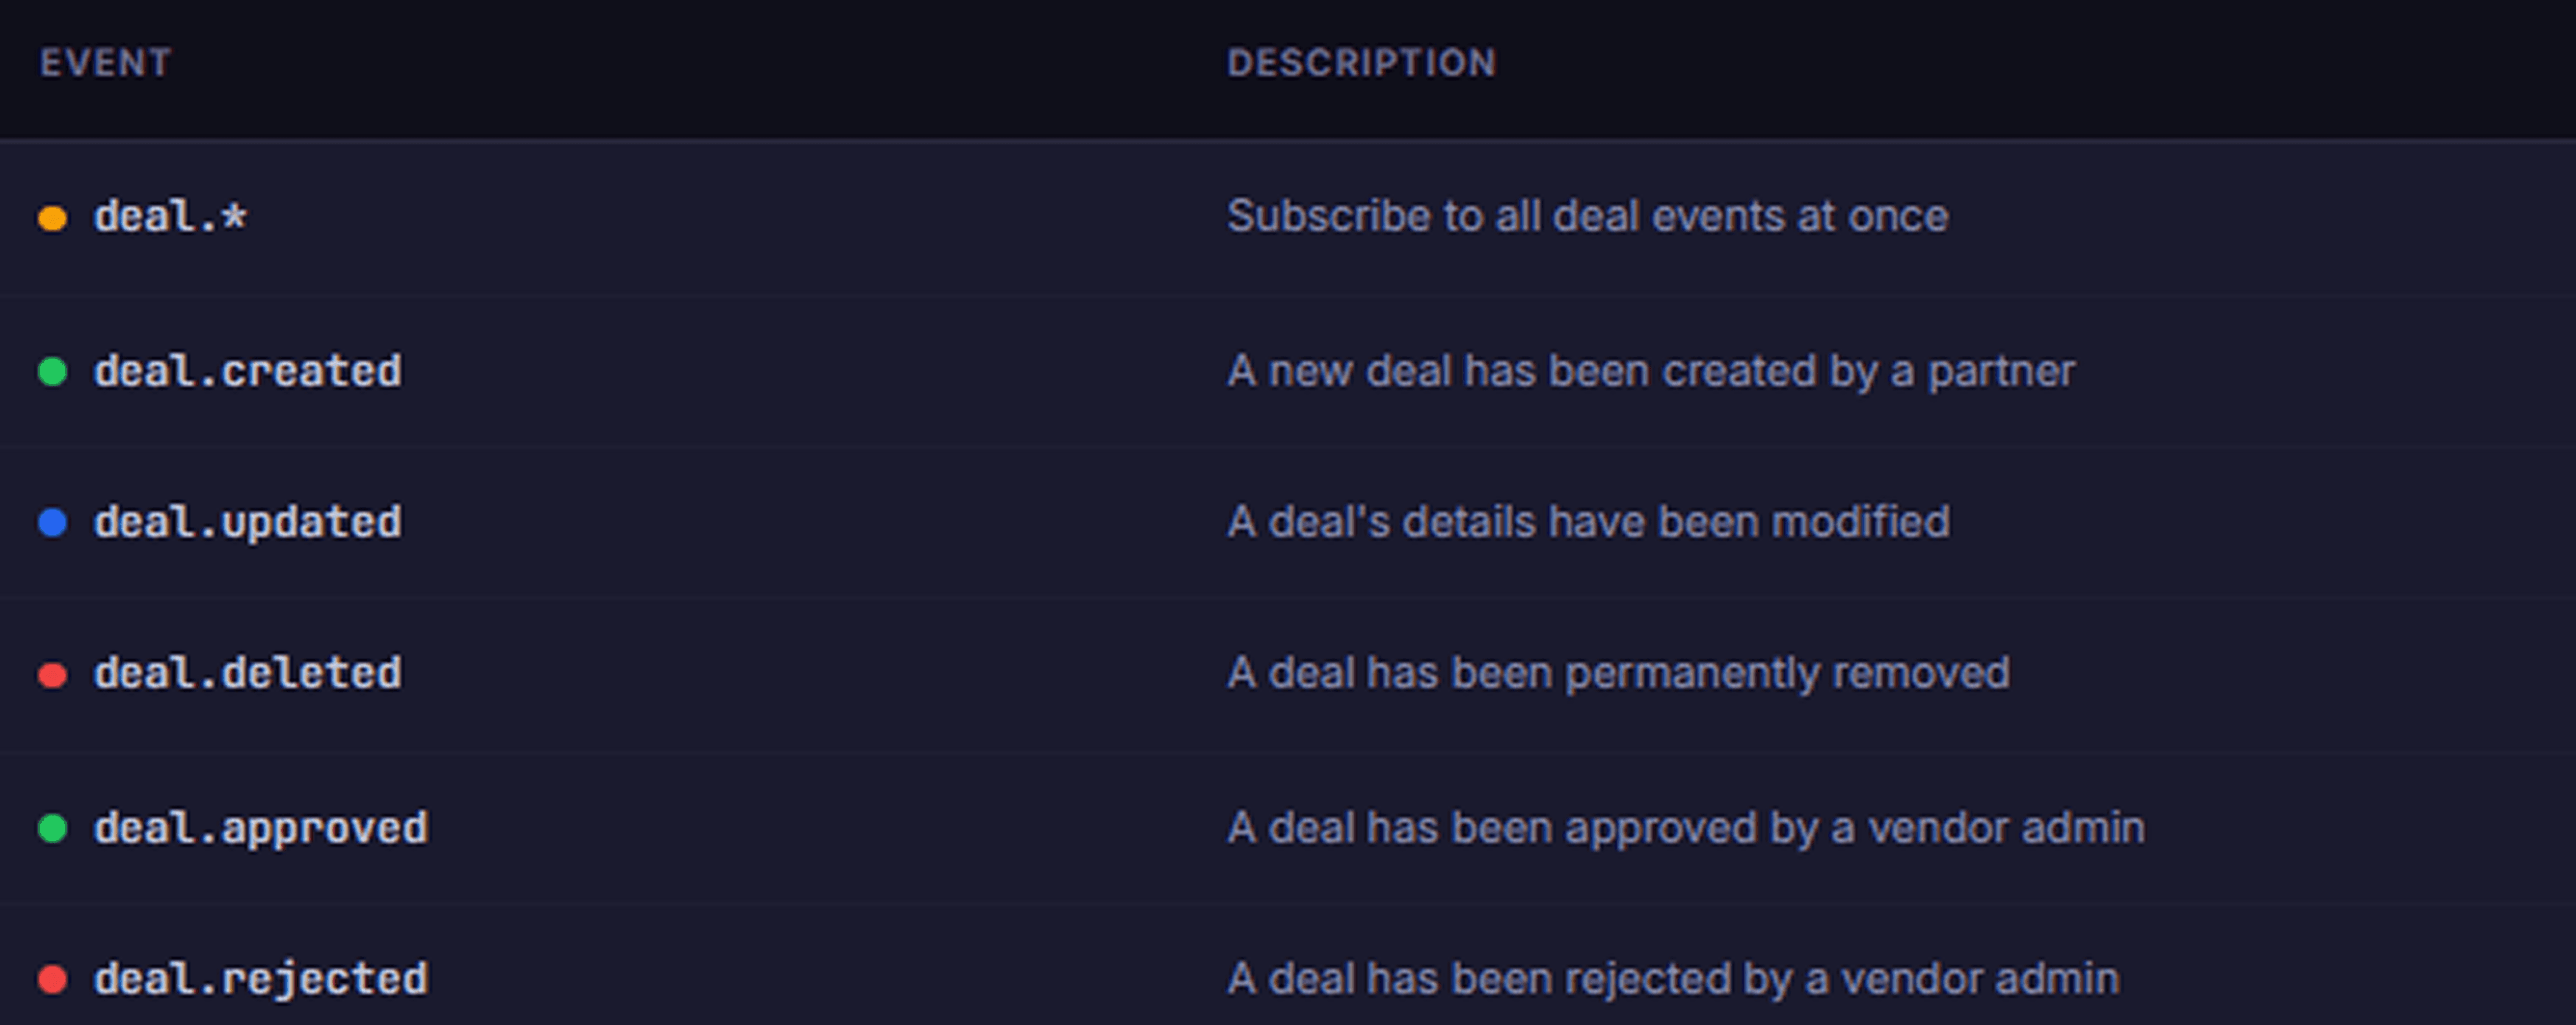Select the deal.deleted event name
2576x1025 pixels.
(x=248, y=673)
